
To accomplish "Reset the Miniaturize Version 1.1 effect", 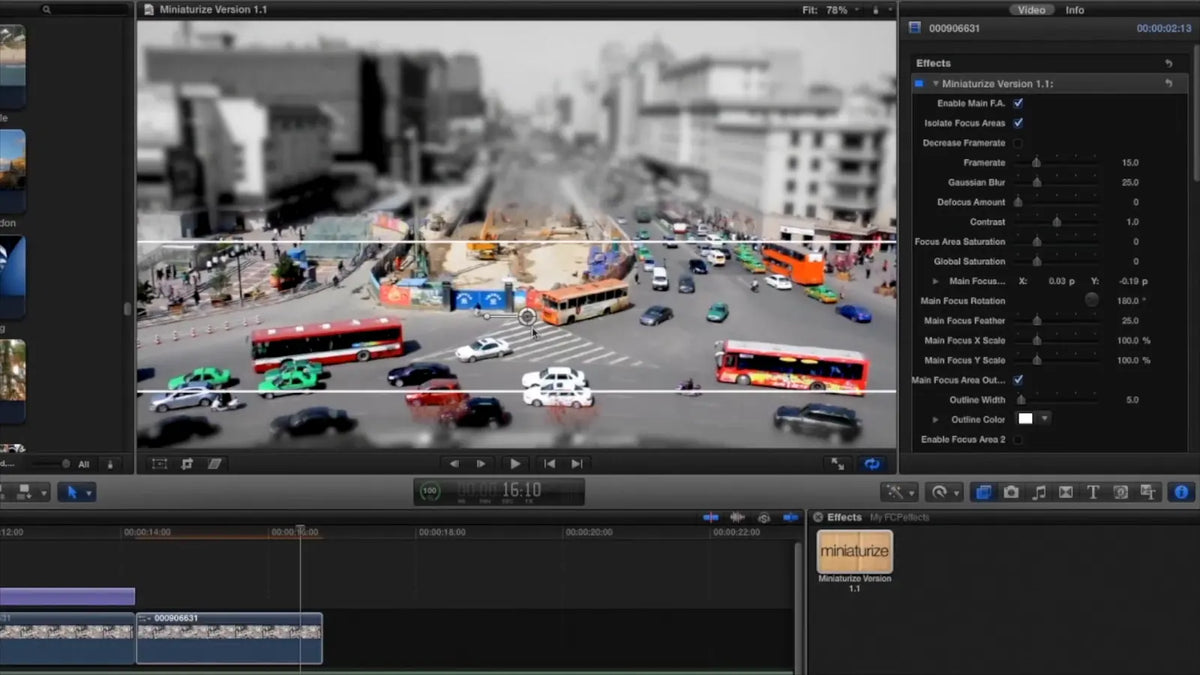I will tap(1168, 83).
